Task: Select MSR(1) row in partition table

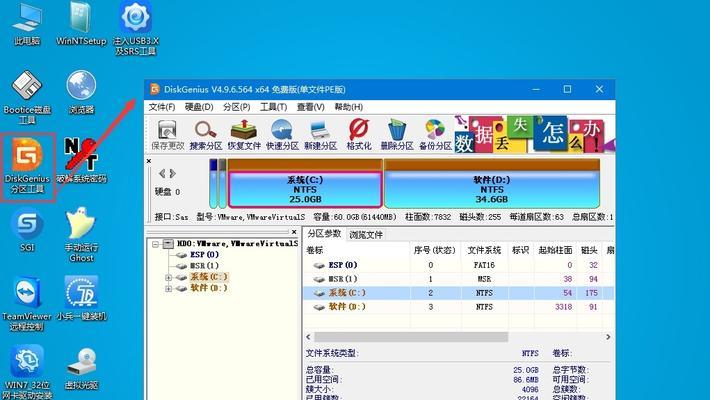Action: (458, 279)
